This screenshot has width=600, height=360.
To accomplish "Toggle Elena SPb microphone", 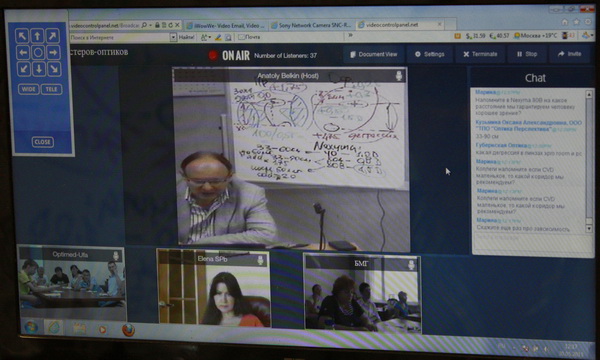I will point(260,261).
